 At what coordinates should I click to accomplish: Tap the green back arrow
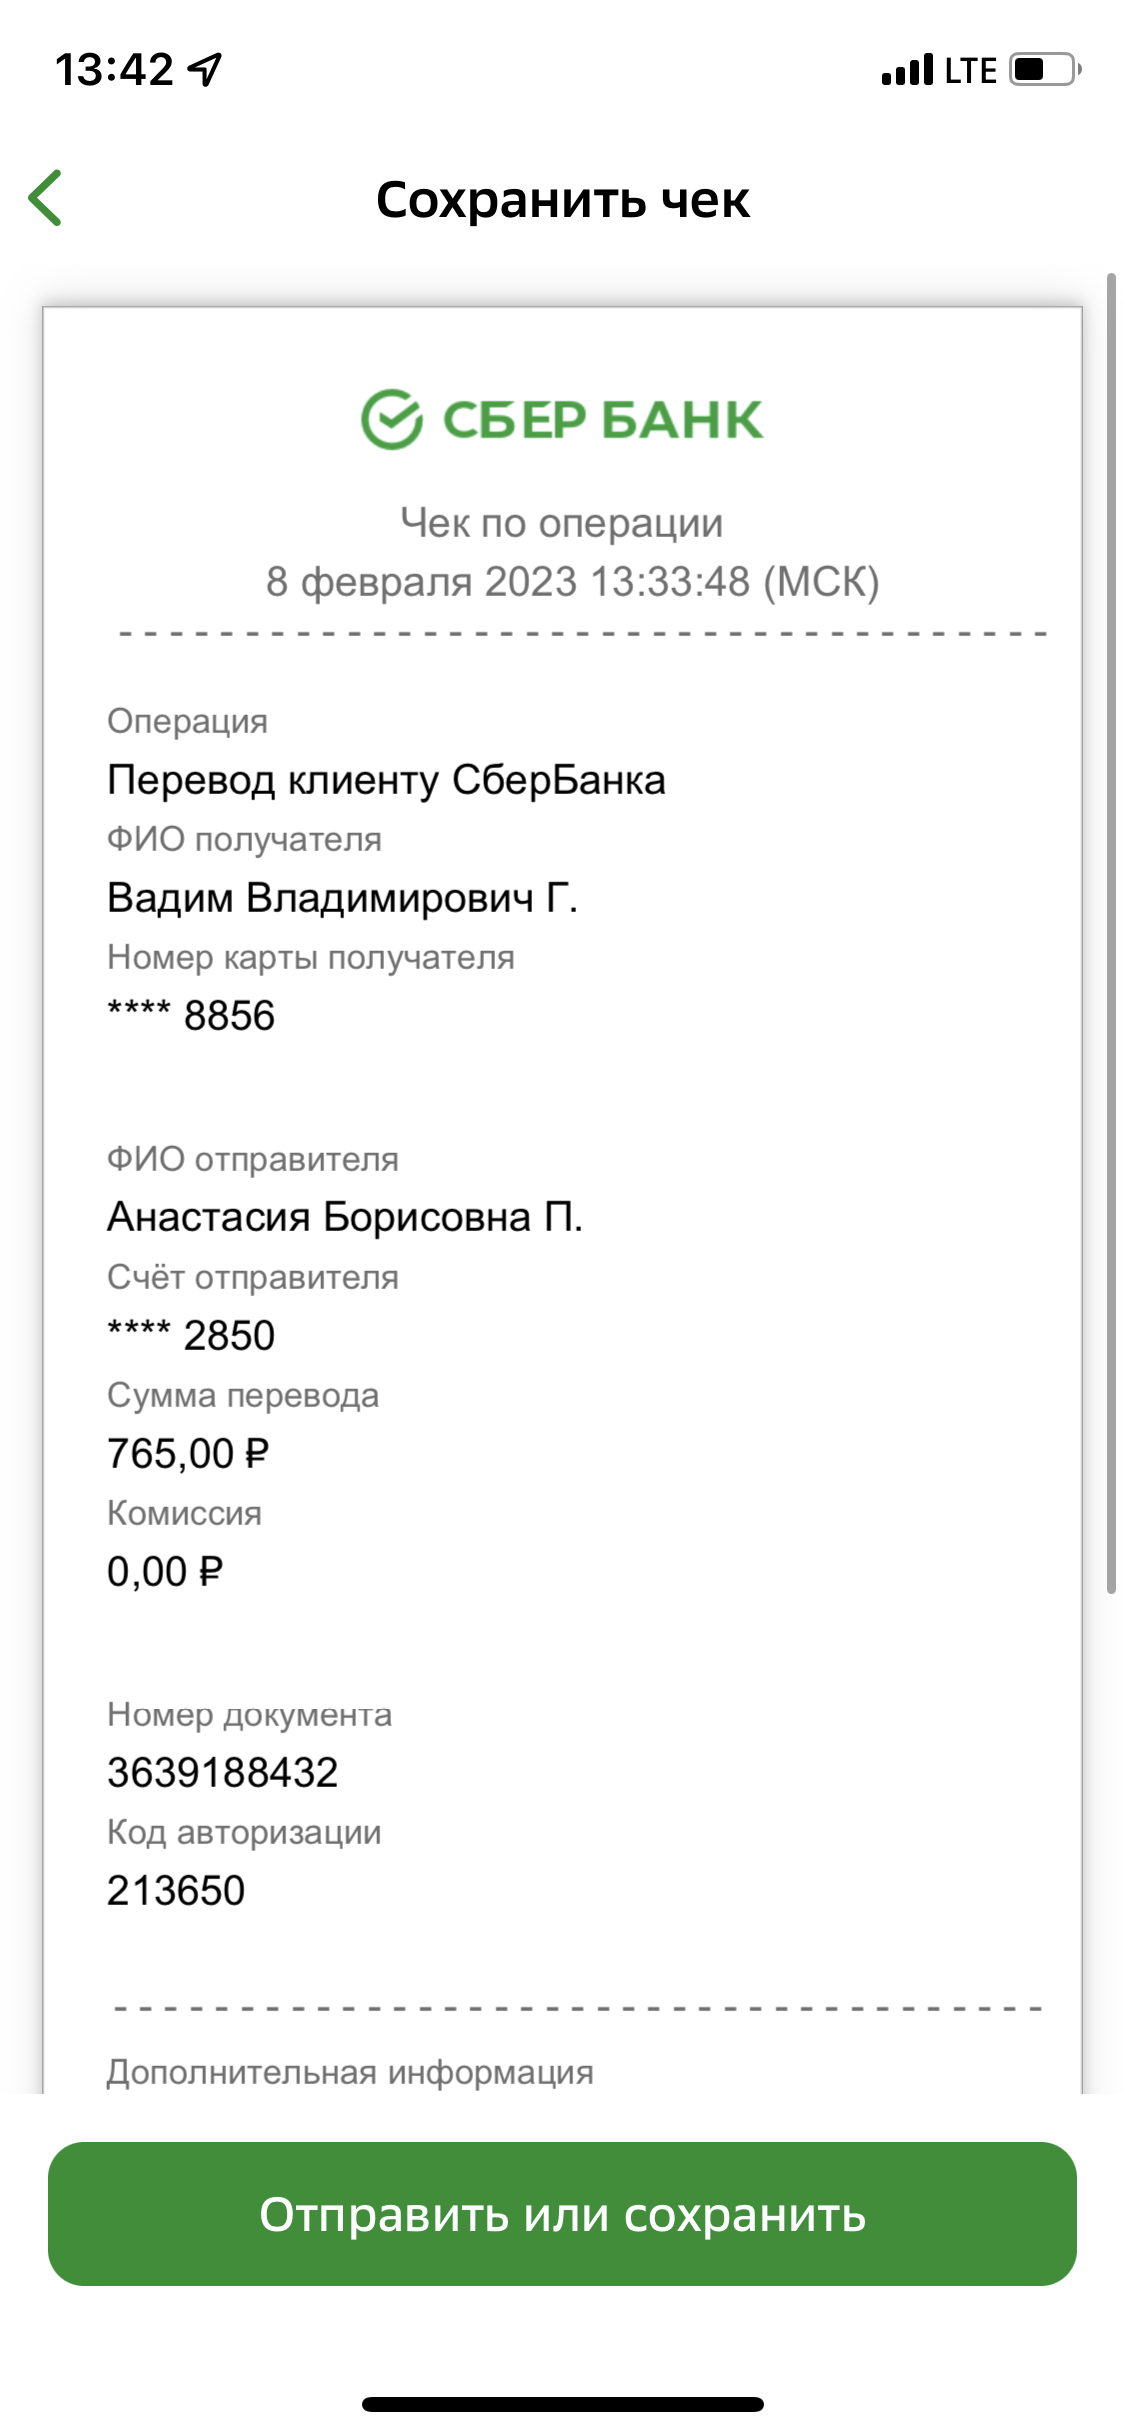(45, 198)
